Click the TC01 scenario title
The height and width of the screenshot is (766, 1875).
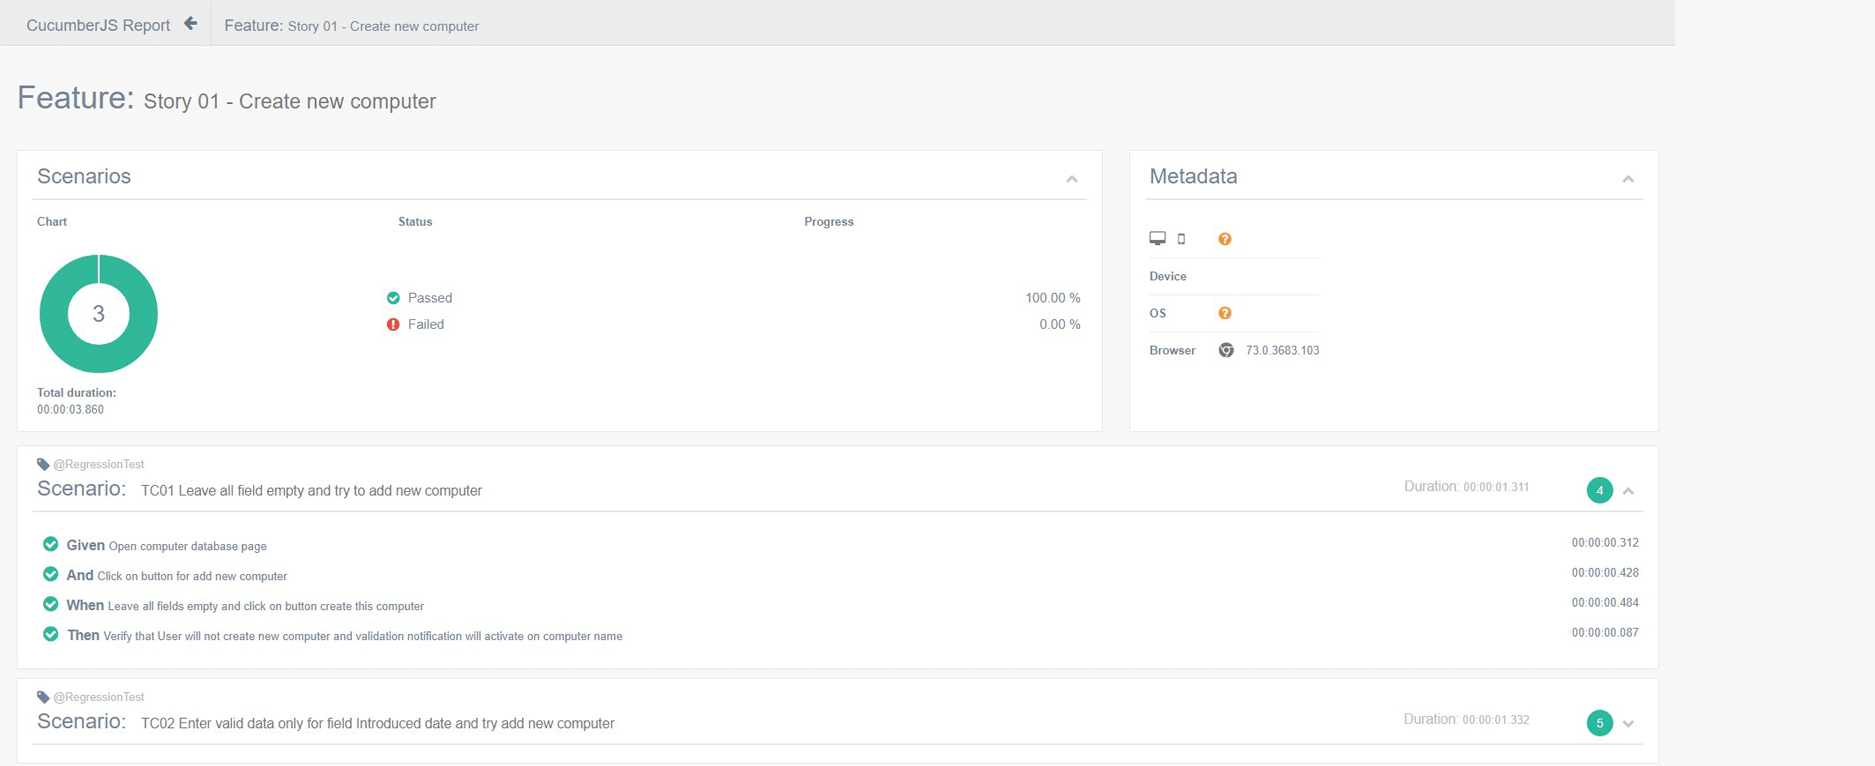point(311,490)
